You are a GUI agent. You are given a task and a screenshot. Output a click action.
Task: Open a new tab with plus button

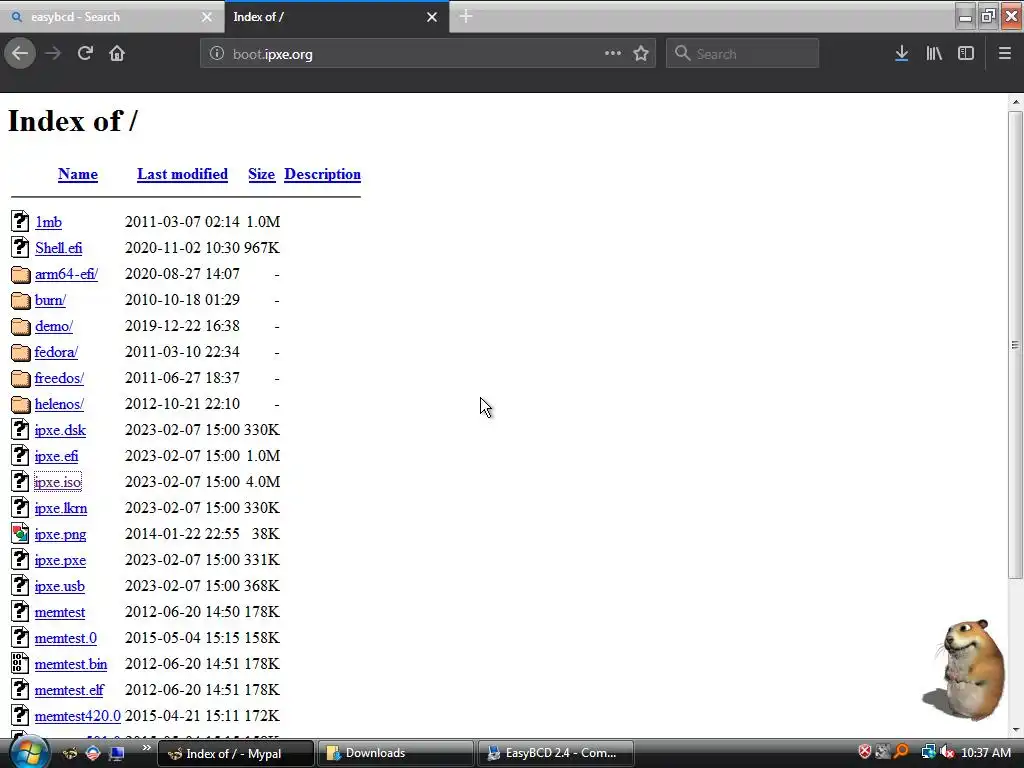point(466,16)
